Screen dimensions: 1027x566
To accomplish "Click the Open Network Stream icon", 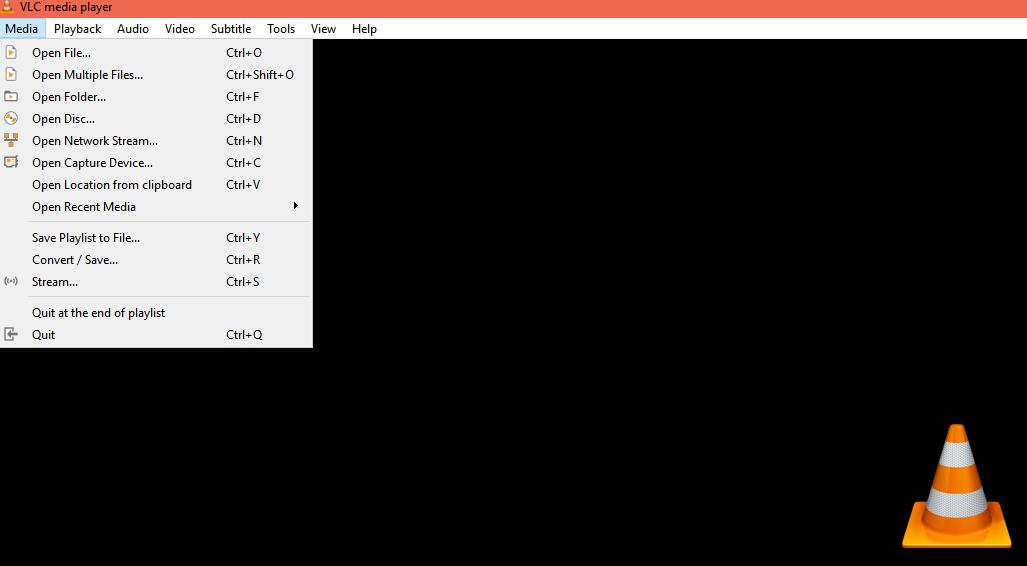I will [x=10, y=140].
